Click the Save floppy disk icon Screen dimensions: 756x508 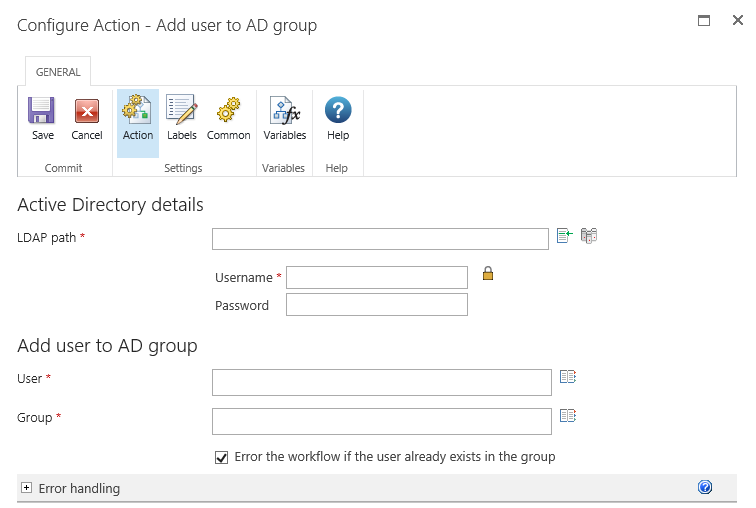(x=42, y=112)
